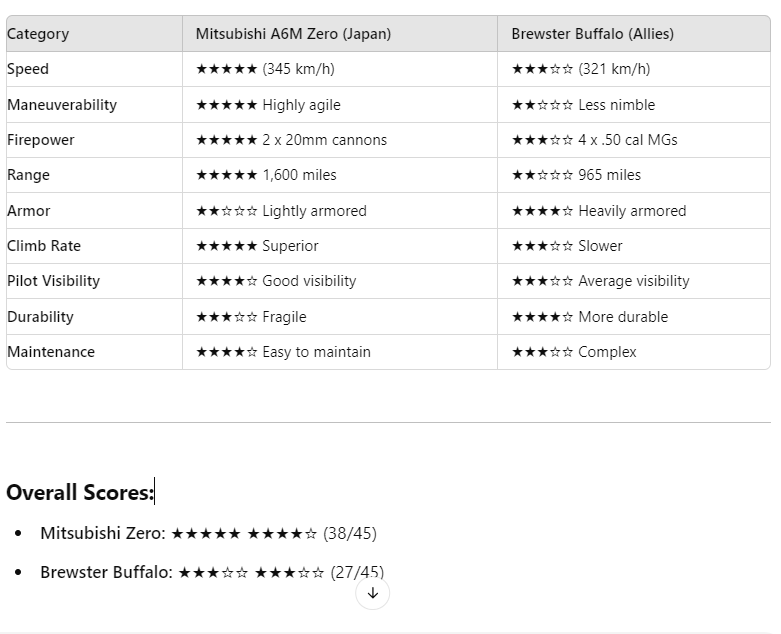
Task: Click the 'Easy to maintain' cell
Action: 340,352
